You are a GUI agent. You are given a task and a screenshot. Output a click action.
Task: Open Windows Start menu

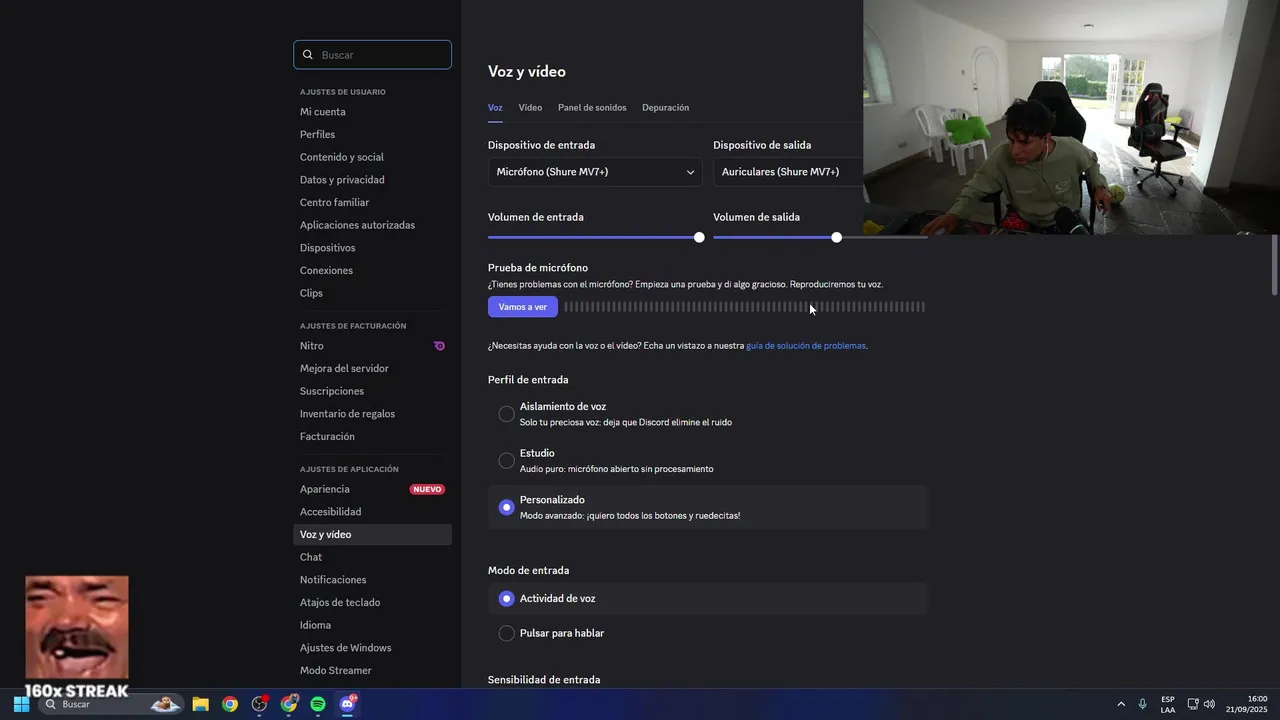click(21, 704)
